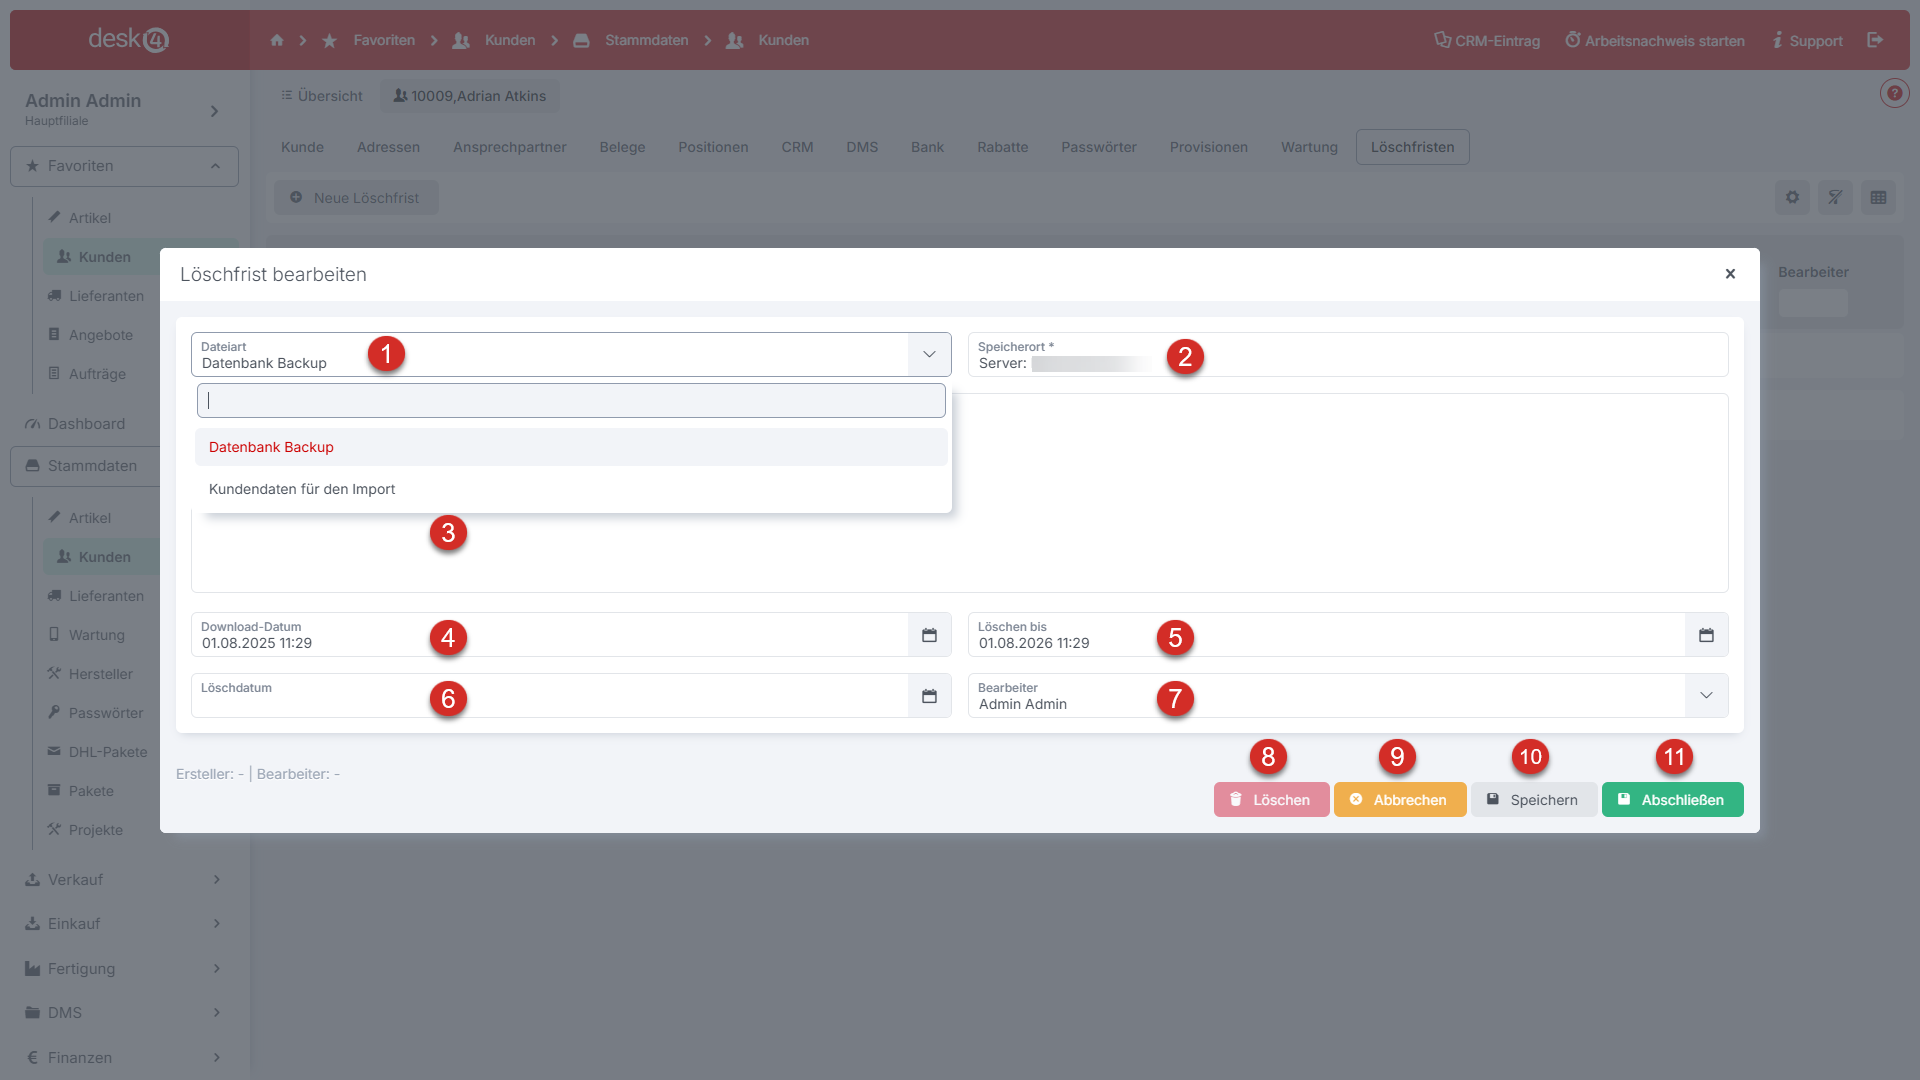Screen dimensions: 1920x1080
Task: Click the clear filter icon
Action: coord(1835,197)
